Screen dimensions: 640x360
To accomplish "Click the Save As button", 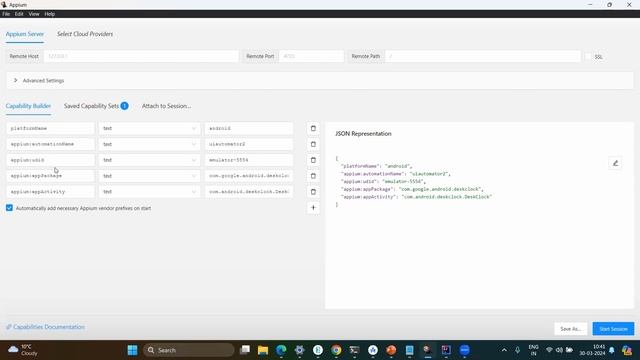I will click(570, 329).
